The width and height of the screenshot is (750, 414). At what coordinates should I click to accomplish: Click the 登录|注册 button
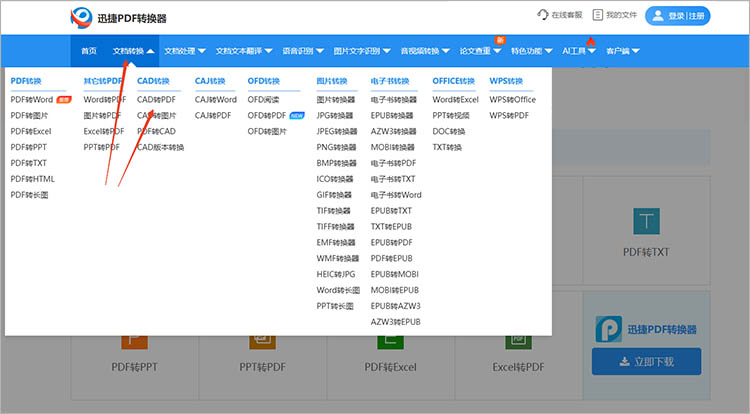point(677,16)
